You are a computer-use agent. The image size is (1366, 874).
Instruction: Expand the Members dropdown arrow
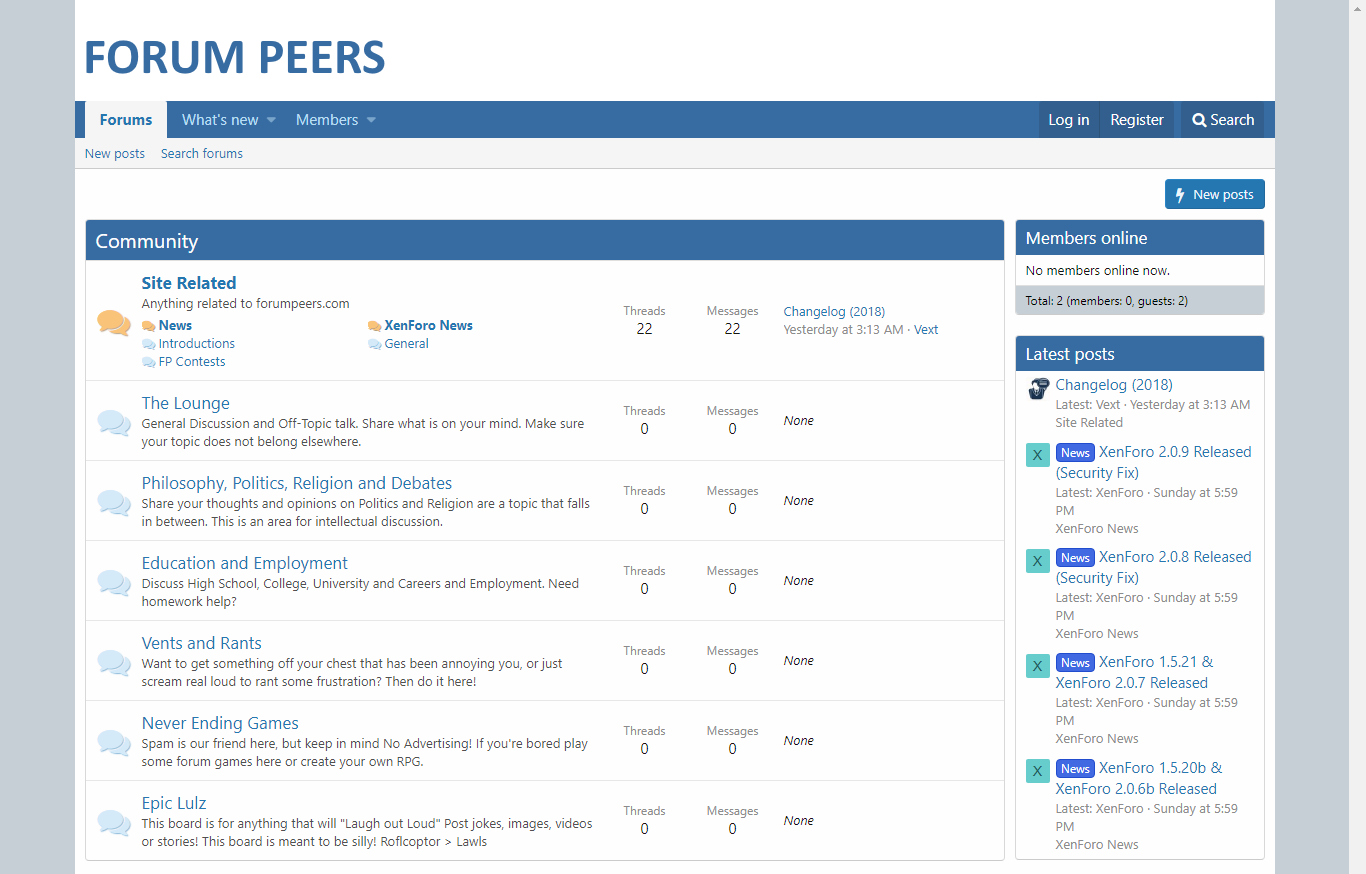click(371, 120)
